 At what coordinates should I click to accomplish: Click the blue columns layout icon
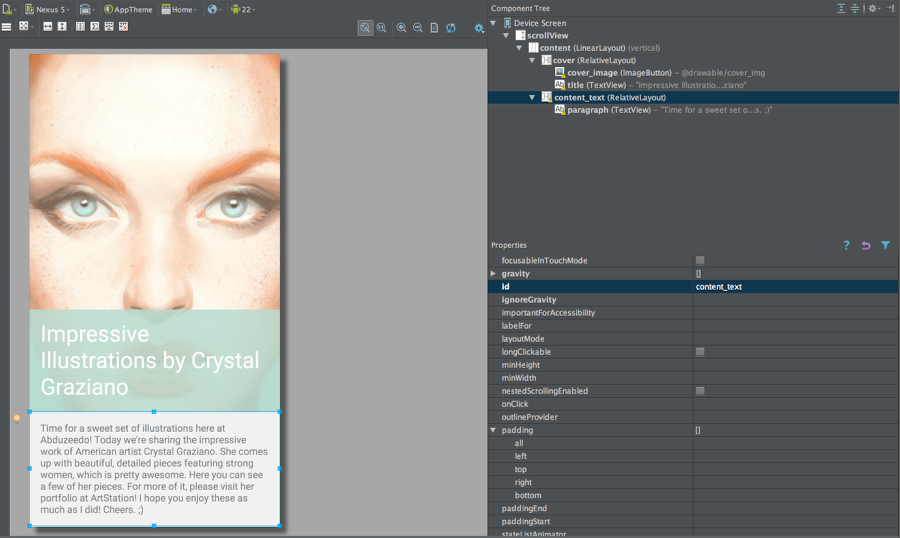coord(80,26)
